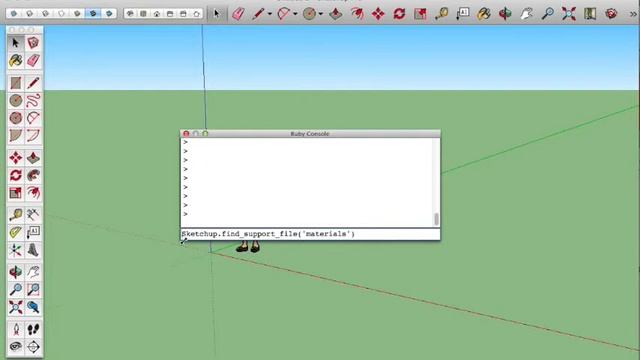
Task: Choose Make Component tool in left palette
Action: (x=33, y=43)
